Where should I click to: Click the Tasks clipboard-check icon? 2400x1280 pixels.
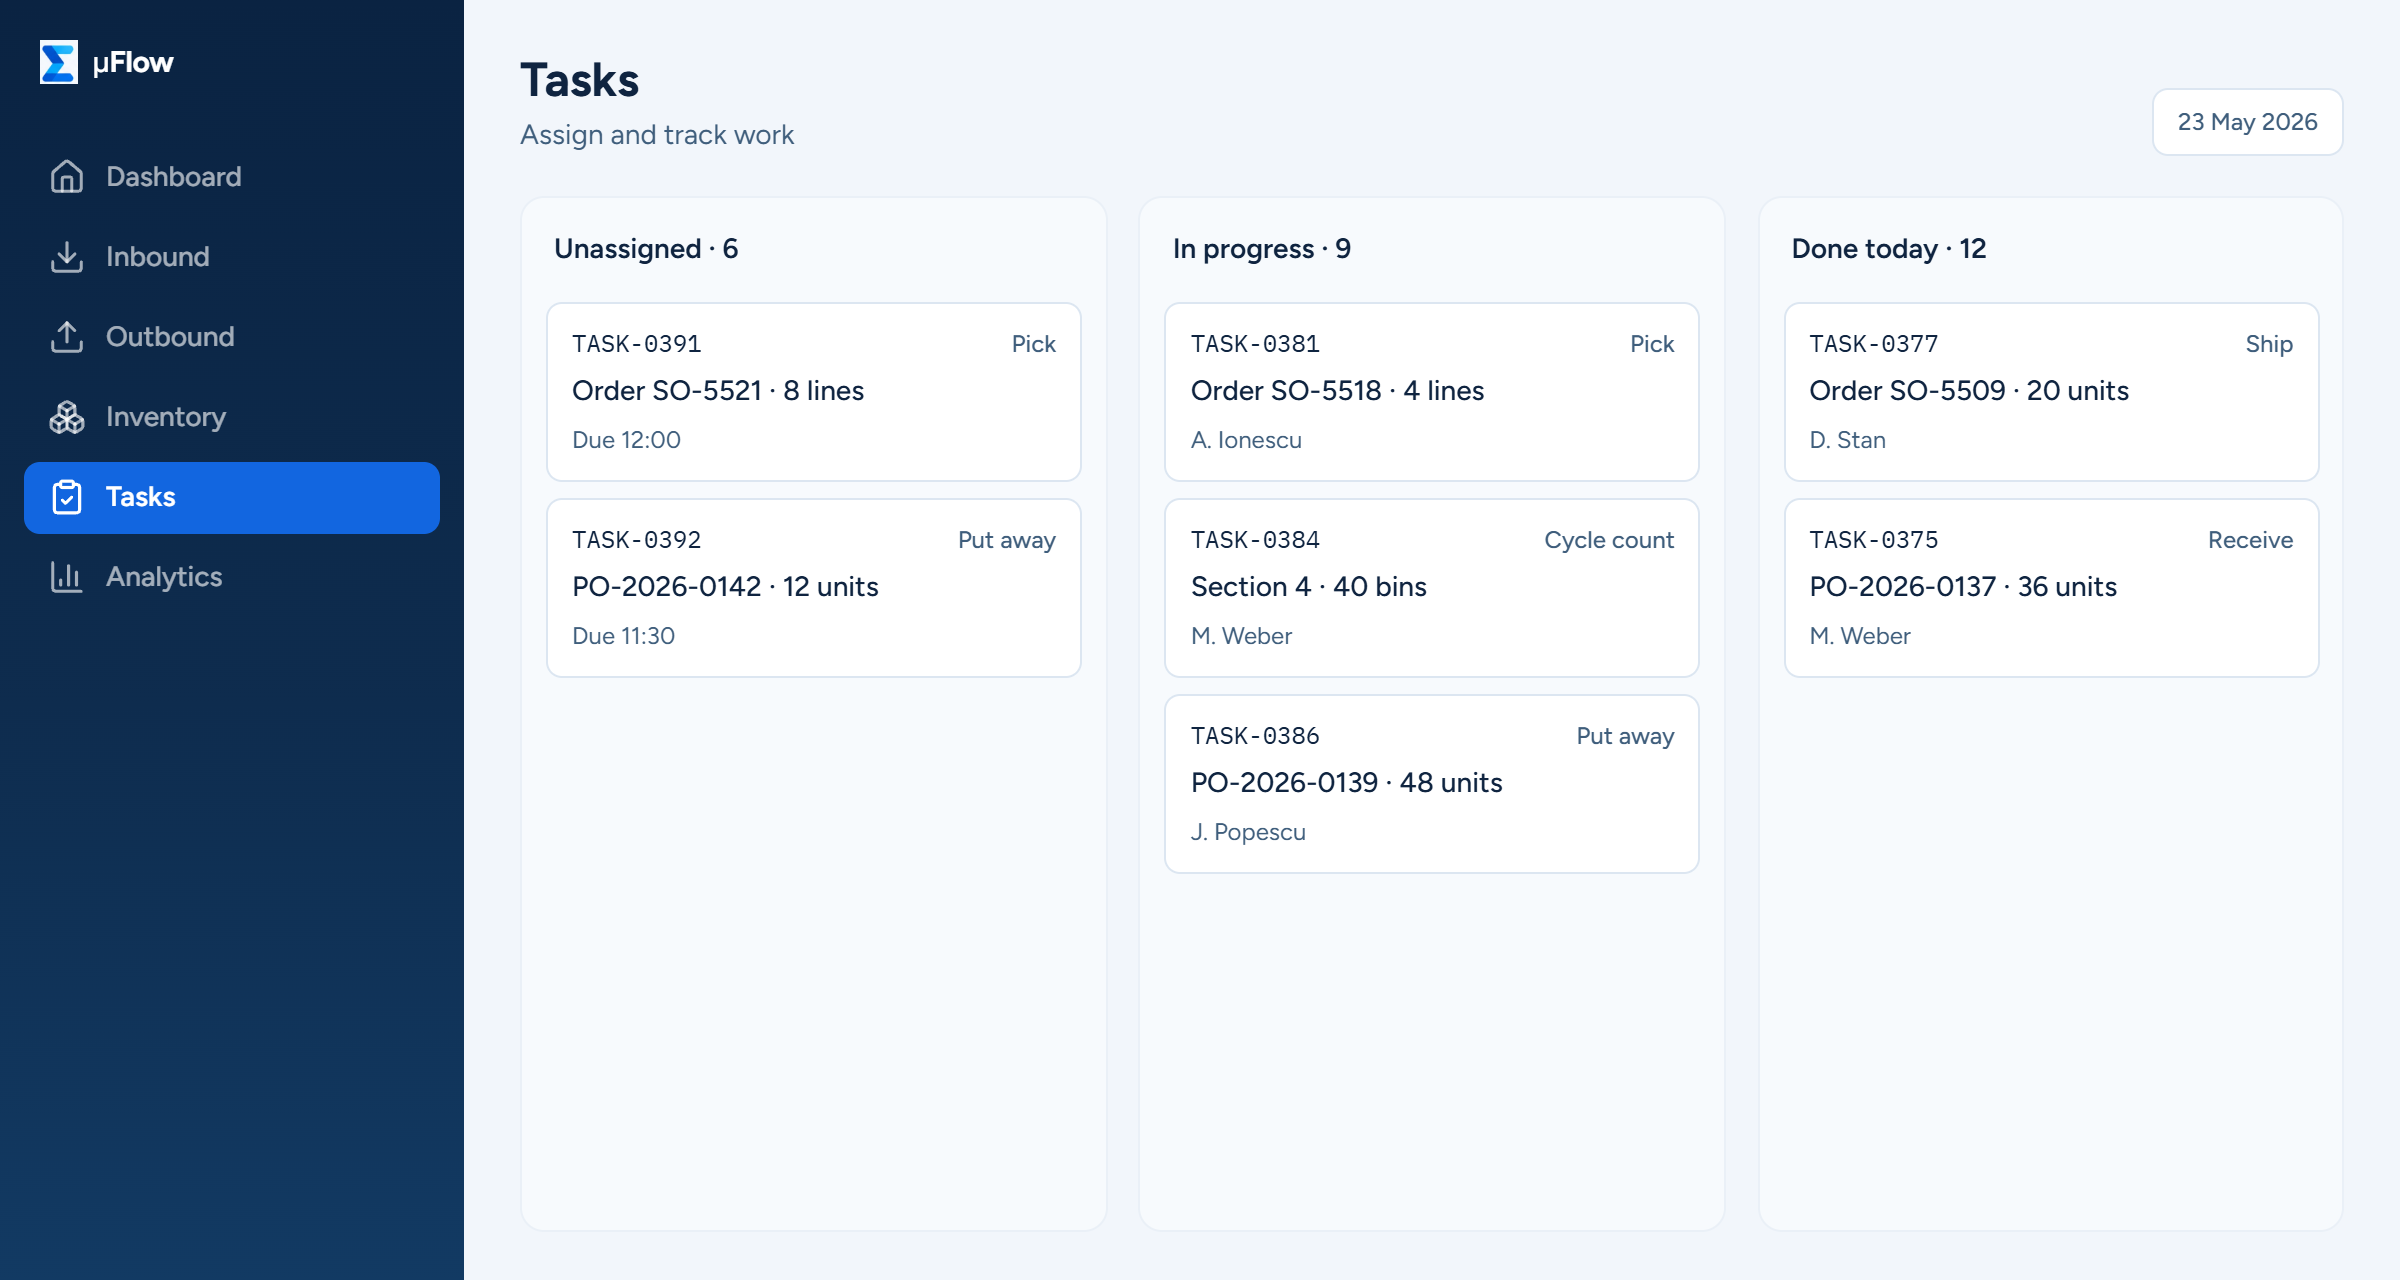point(67,497)
